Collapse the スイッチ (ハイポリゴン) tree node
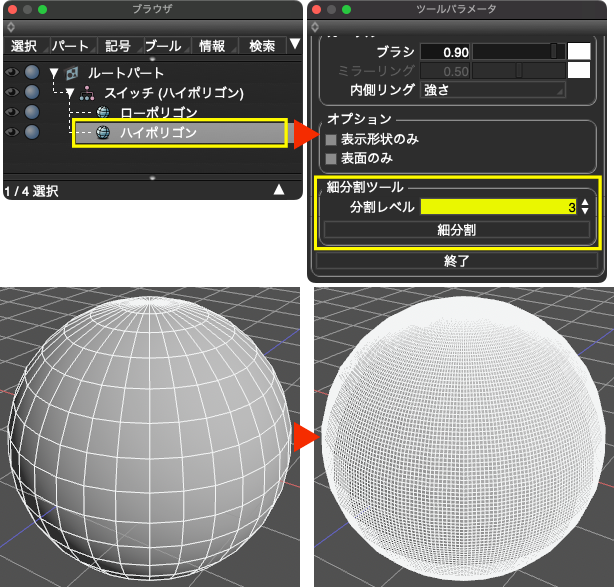614x587 pixels. [69, 93]
